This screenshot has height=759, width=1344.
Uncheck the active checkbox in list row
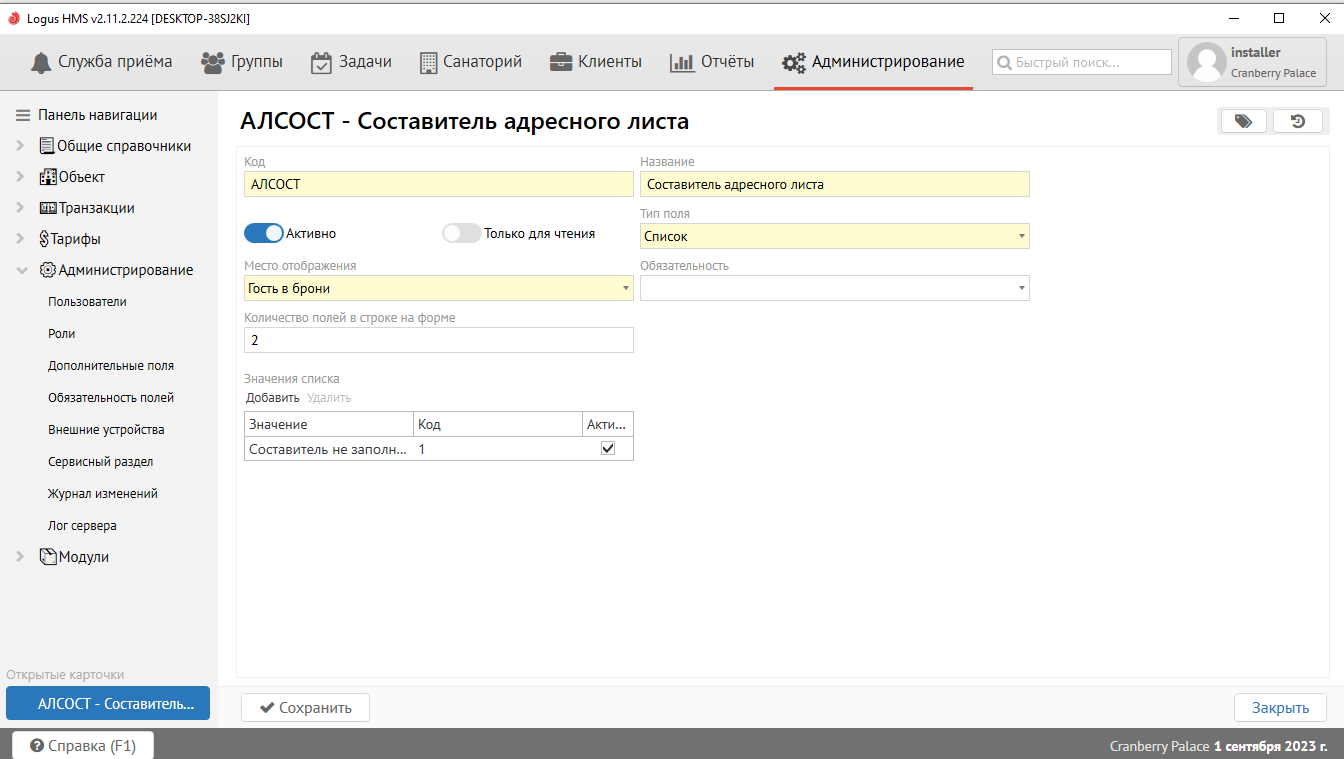(x=607, y=449)
